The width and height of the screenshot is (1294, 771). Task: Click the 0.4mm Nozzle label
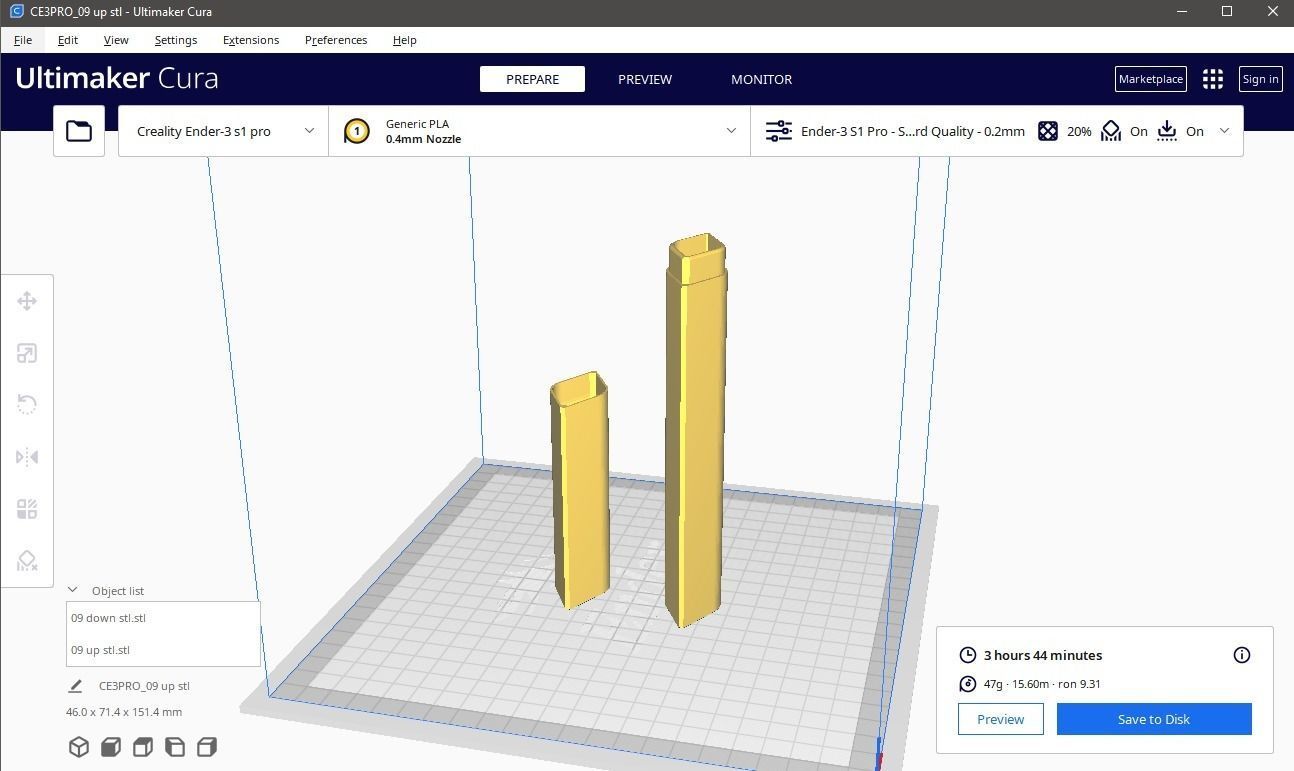coord(423,139)
